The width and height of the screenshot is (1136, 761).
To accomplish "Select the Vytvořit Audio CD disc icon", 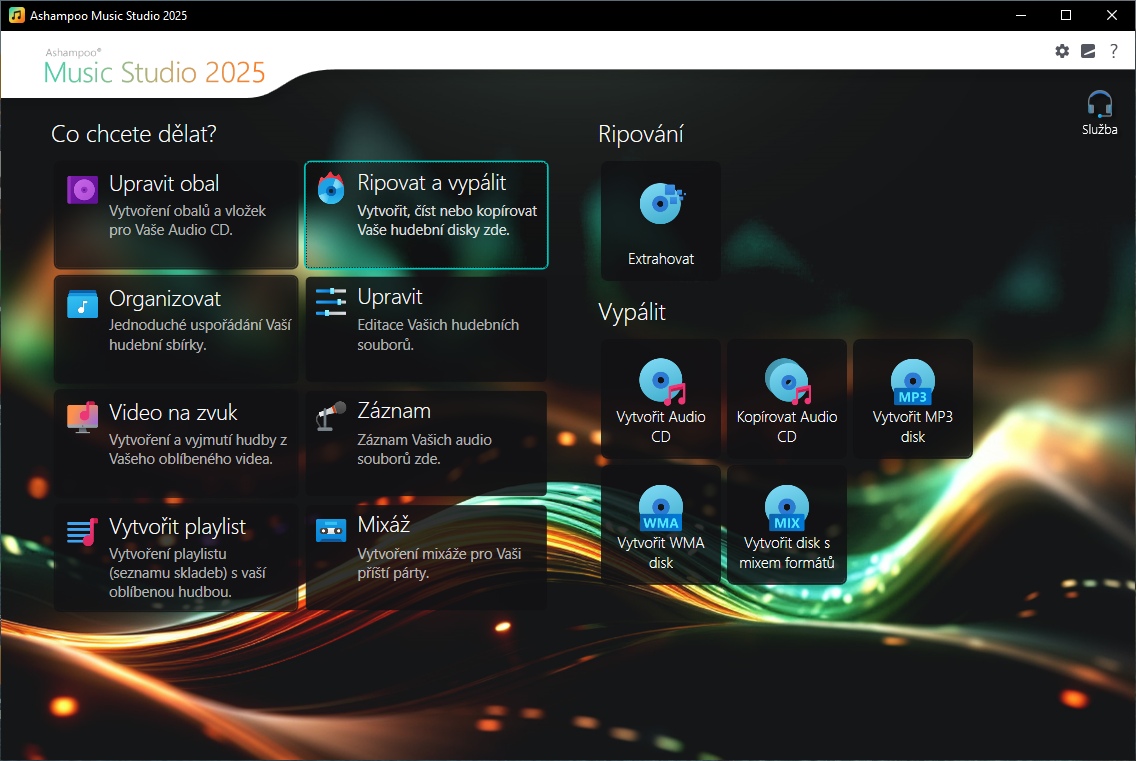I will (661, 381).
